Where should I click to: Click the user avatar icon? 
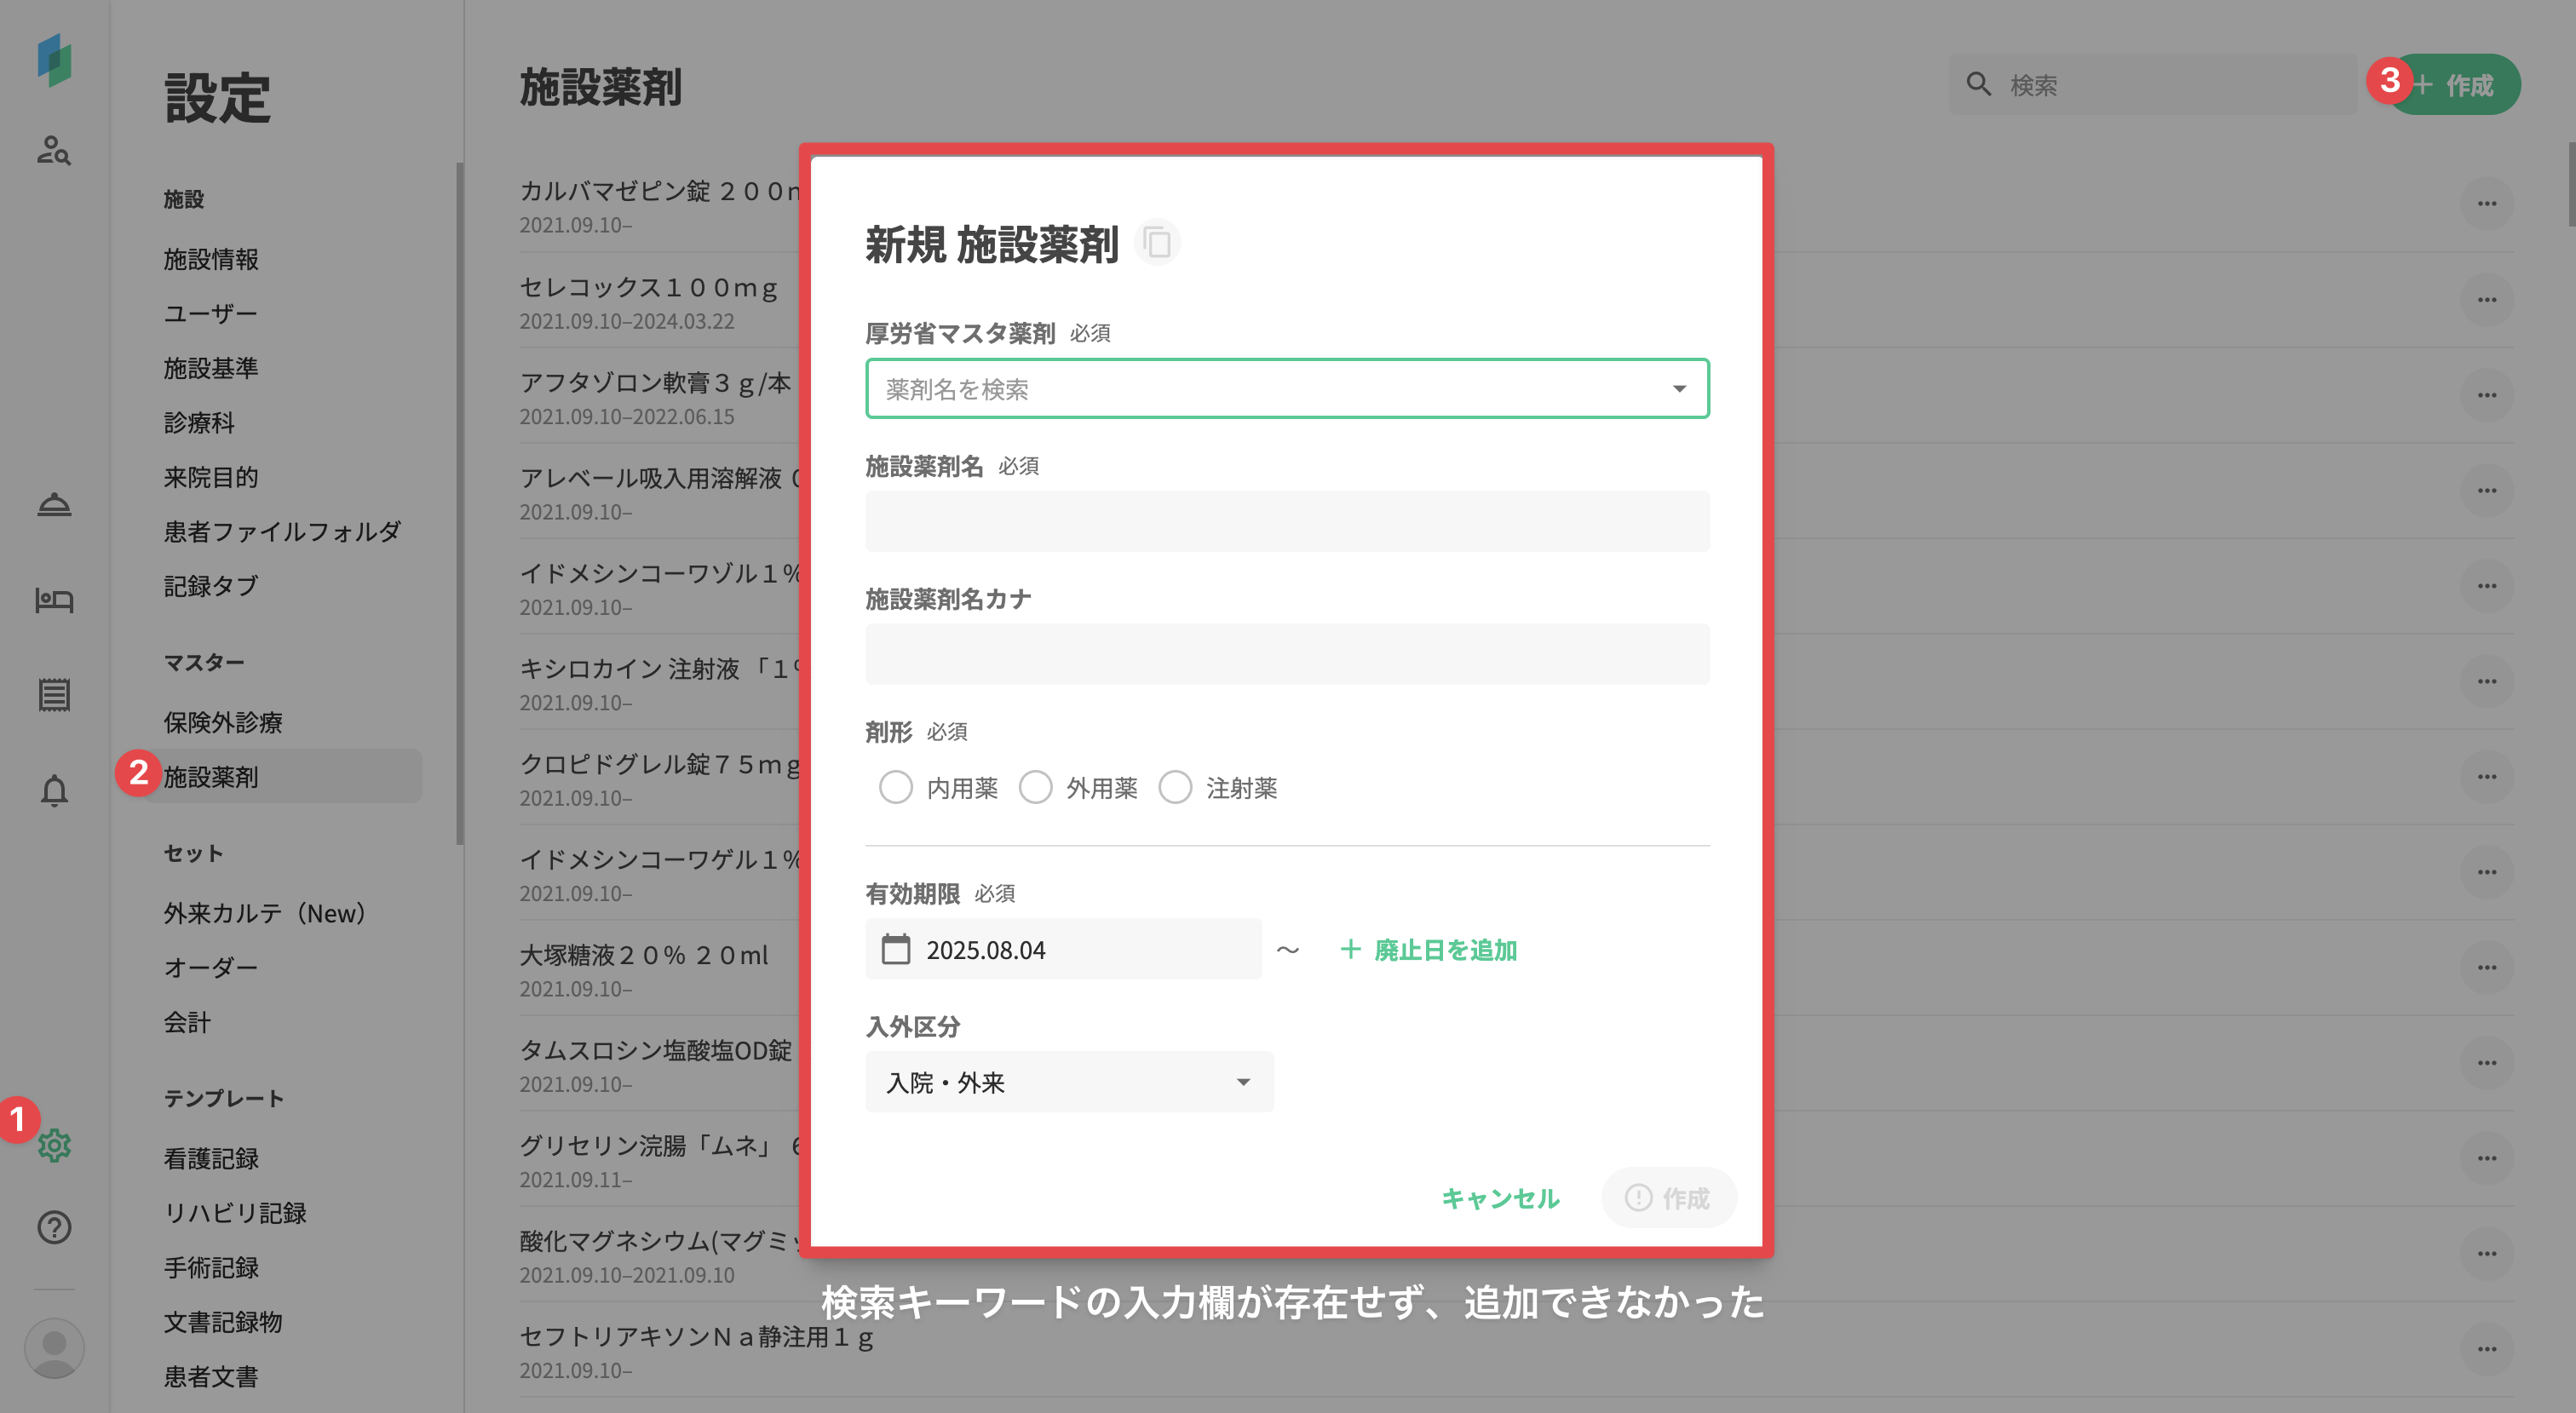pos(54,1347)
